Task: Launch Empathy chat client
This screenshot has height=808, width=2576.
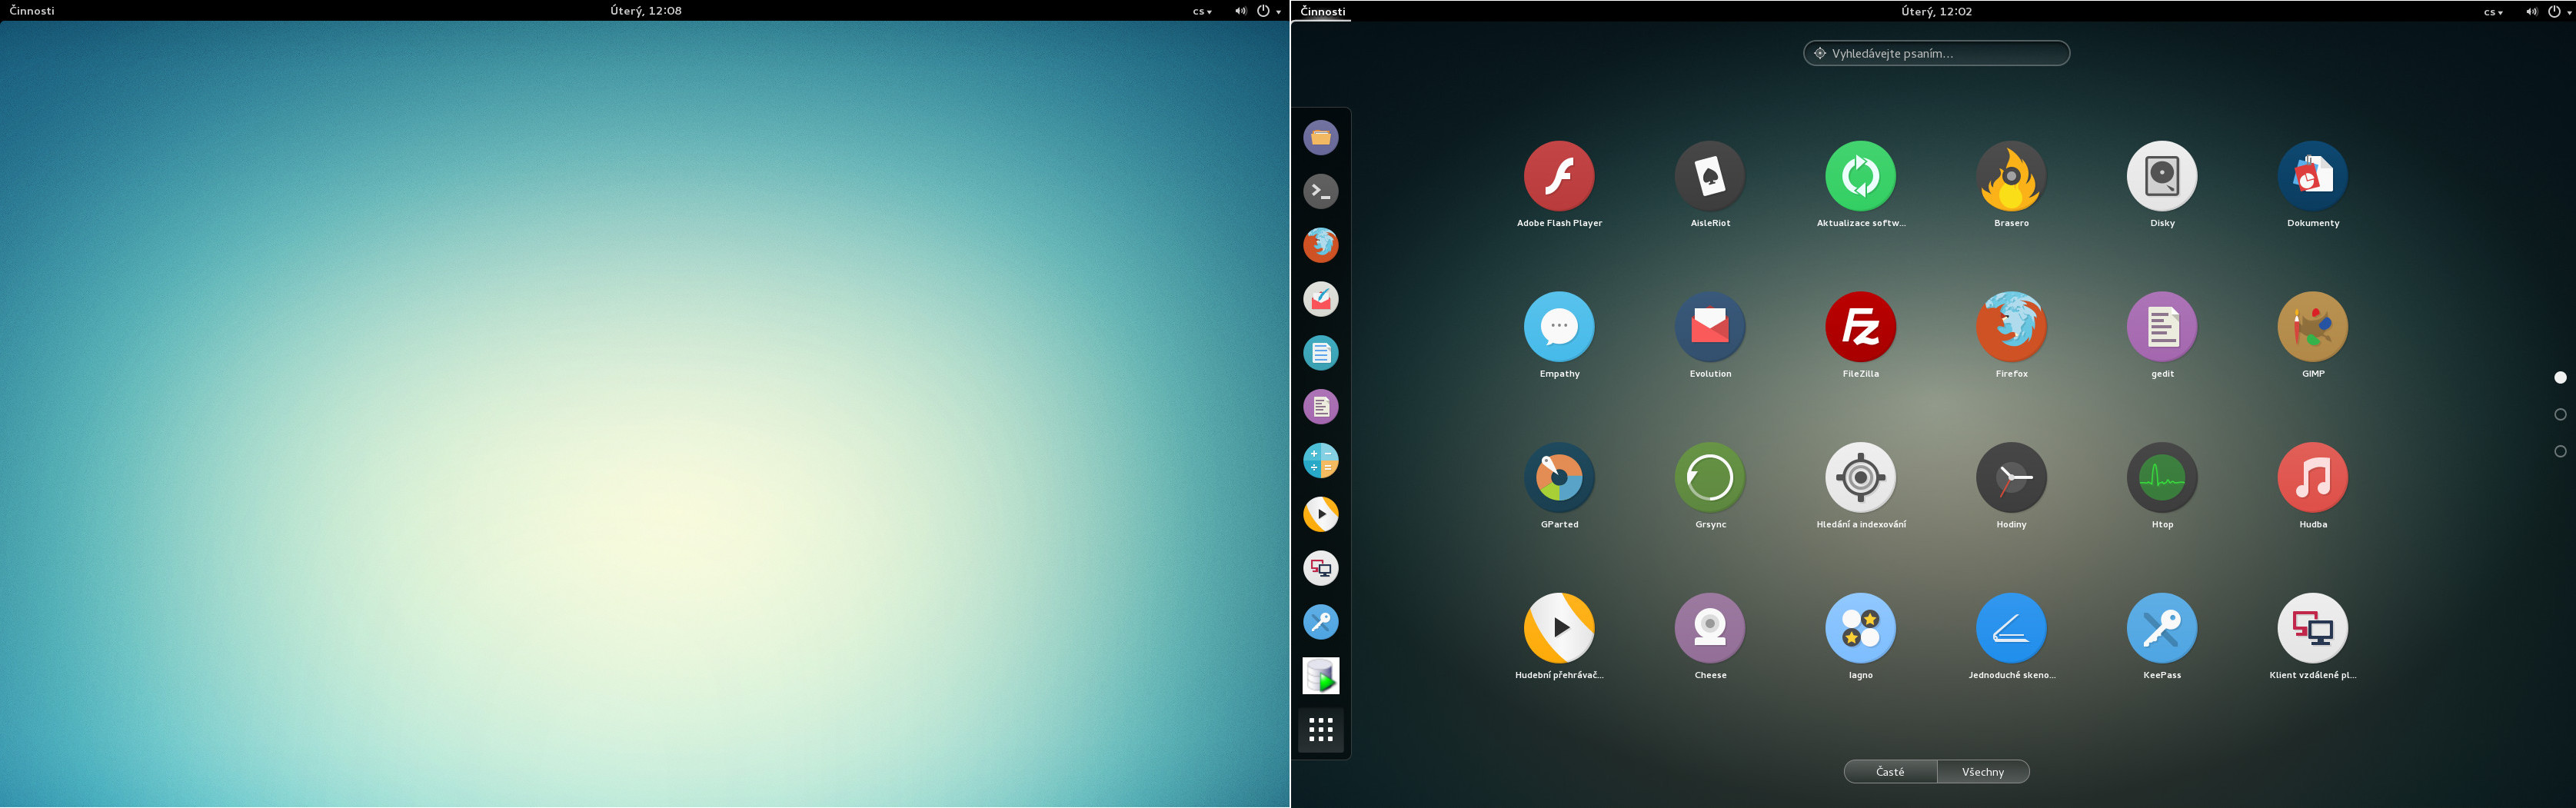Action: point(1559,327)
